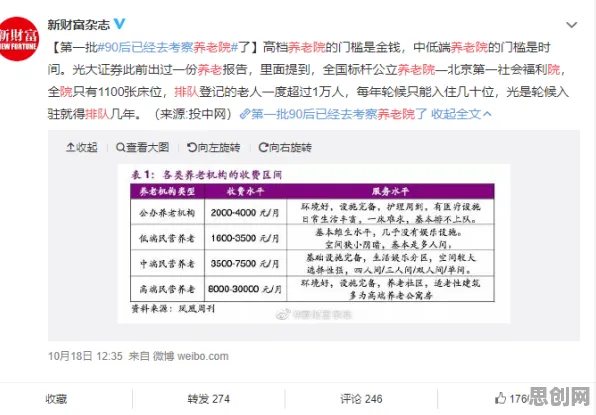Click the magnifier icon beside 查看大图

(x=120, y=147)
